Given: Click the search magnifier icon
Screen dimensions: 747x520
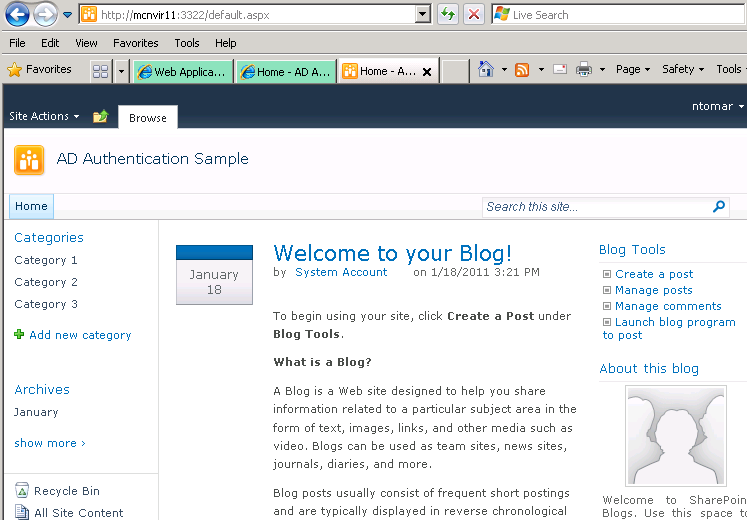Looking at the screenshot, I should [x=718, y=207].
